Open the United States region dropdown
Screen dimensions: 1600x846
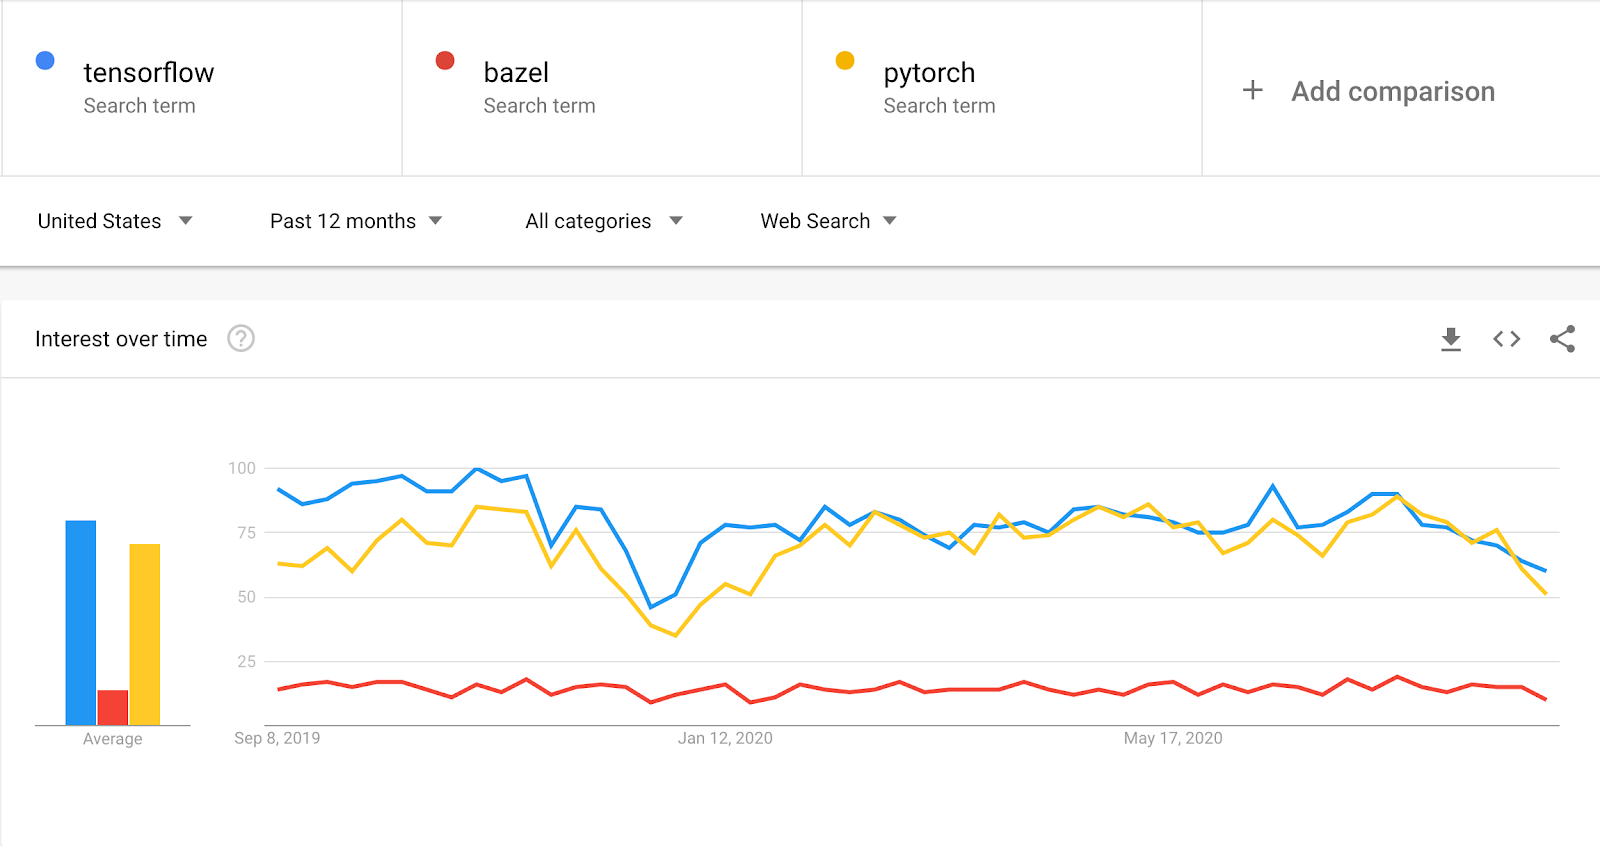115,221
